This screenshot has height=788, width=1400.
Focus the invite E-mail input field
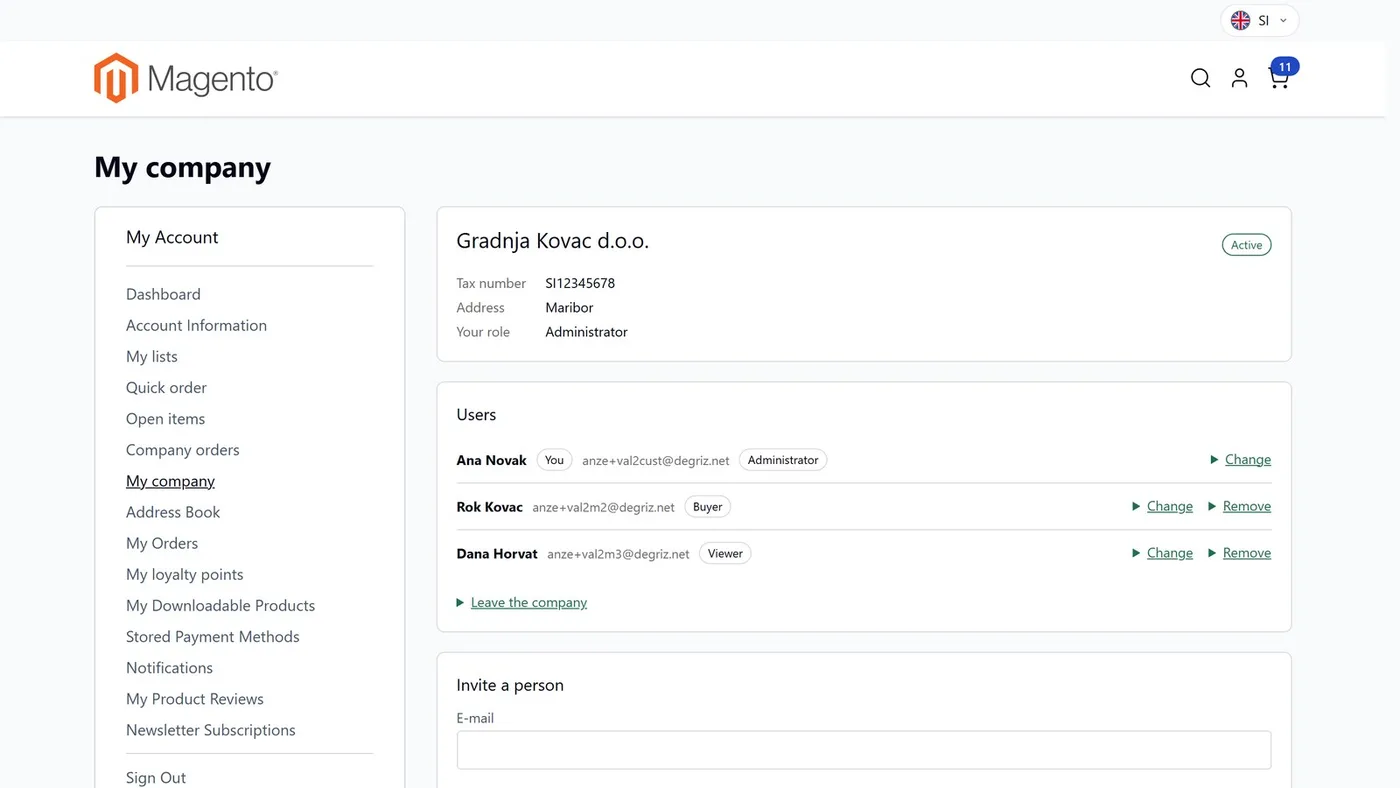[x=864, y=750]
